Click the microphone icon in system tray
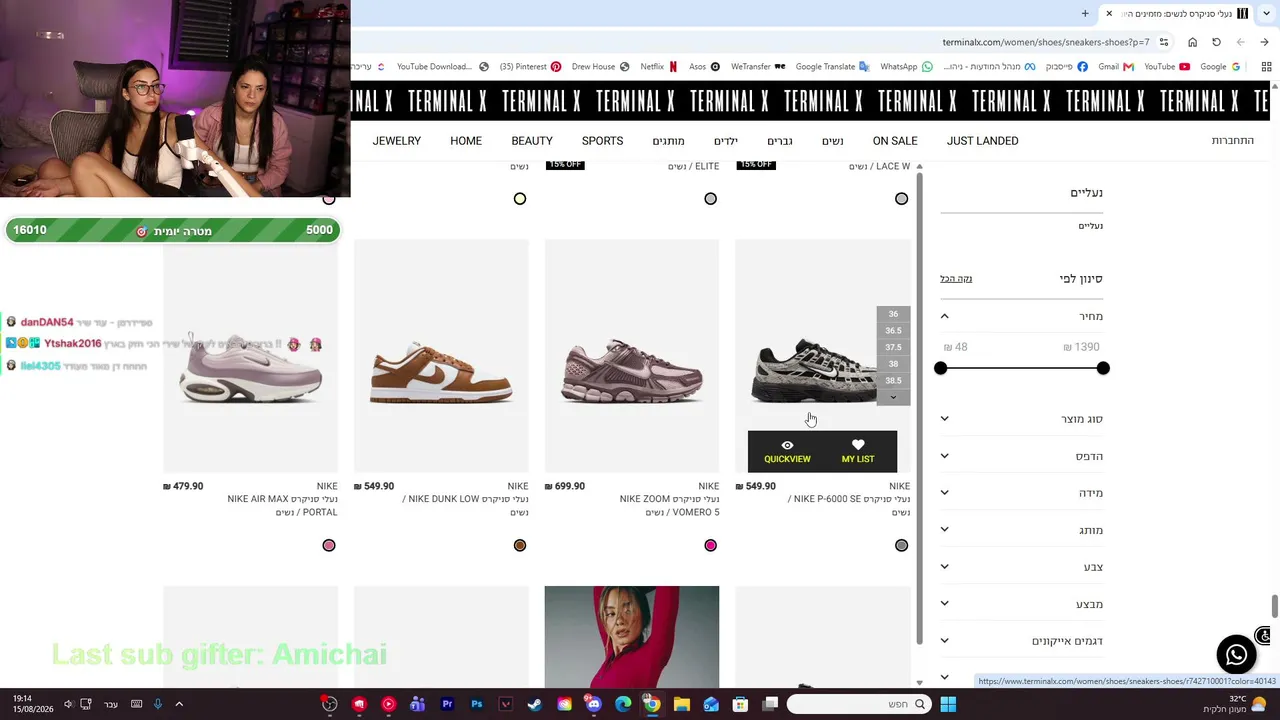Screen dimensions: 1280x720 pos(157,704)
